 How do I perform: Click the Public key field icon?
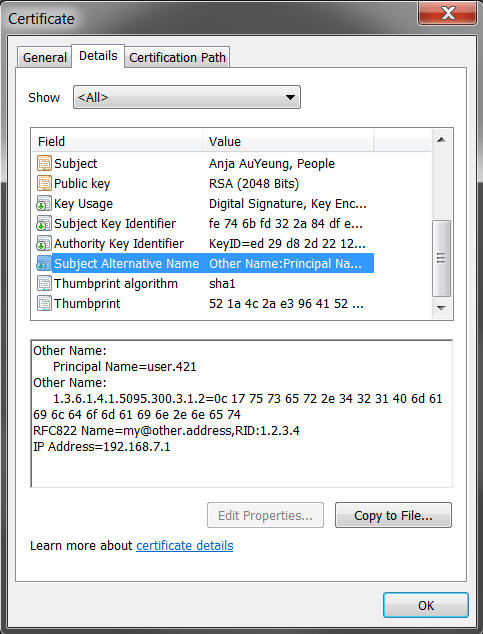[44, 183]
